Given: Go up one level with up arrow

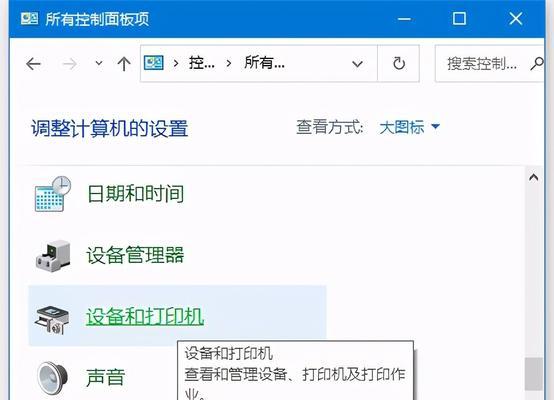Looking at the screenshot, I should pos(124,64).
